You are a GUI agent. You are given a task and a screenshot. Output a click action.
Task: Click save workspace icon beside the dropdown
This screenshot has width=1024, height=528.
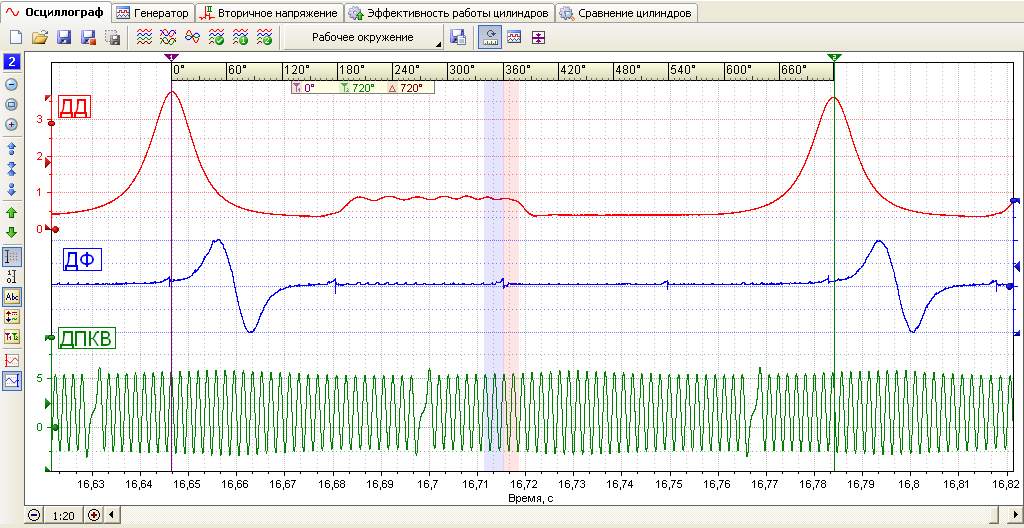pos(458,37)
